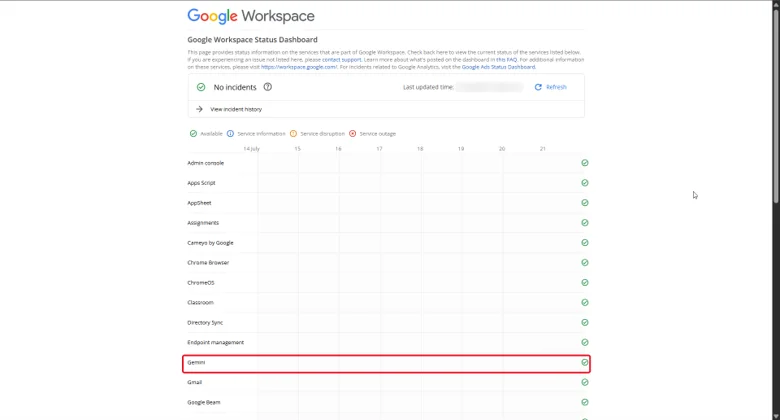
Task: Click the orange Service disruption legend icon
Action: (x=293, y=133)
